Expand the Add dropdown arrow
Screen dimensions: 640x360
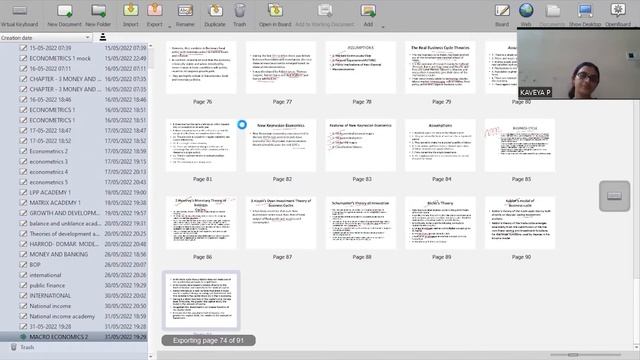(x=383, y=27)
